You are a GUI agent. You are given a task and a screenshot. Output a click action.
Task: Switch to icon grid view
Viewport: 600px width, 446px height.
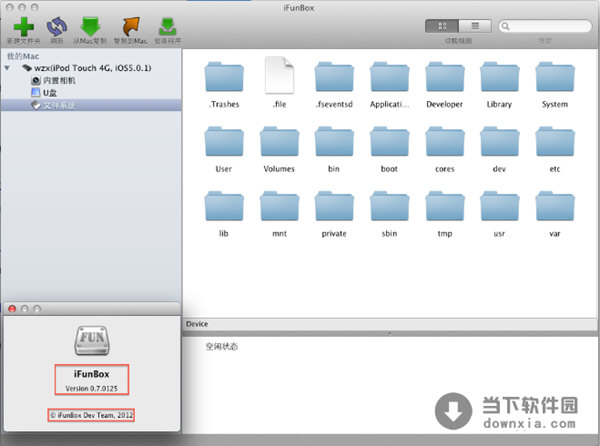point(442,26)
